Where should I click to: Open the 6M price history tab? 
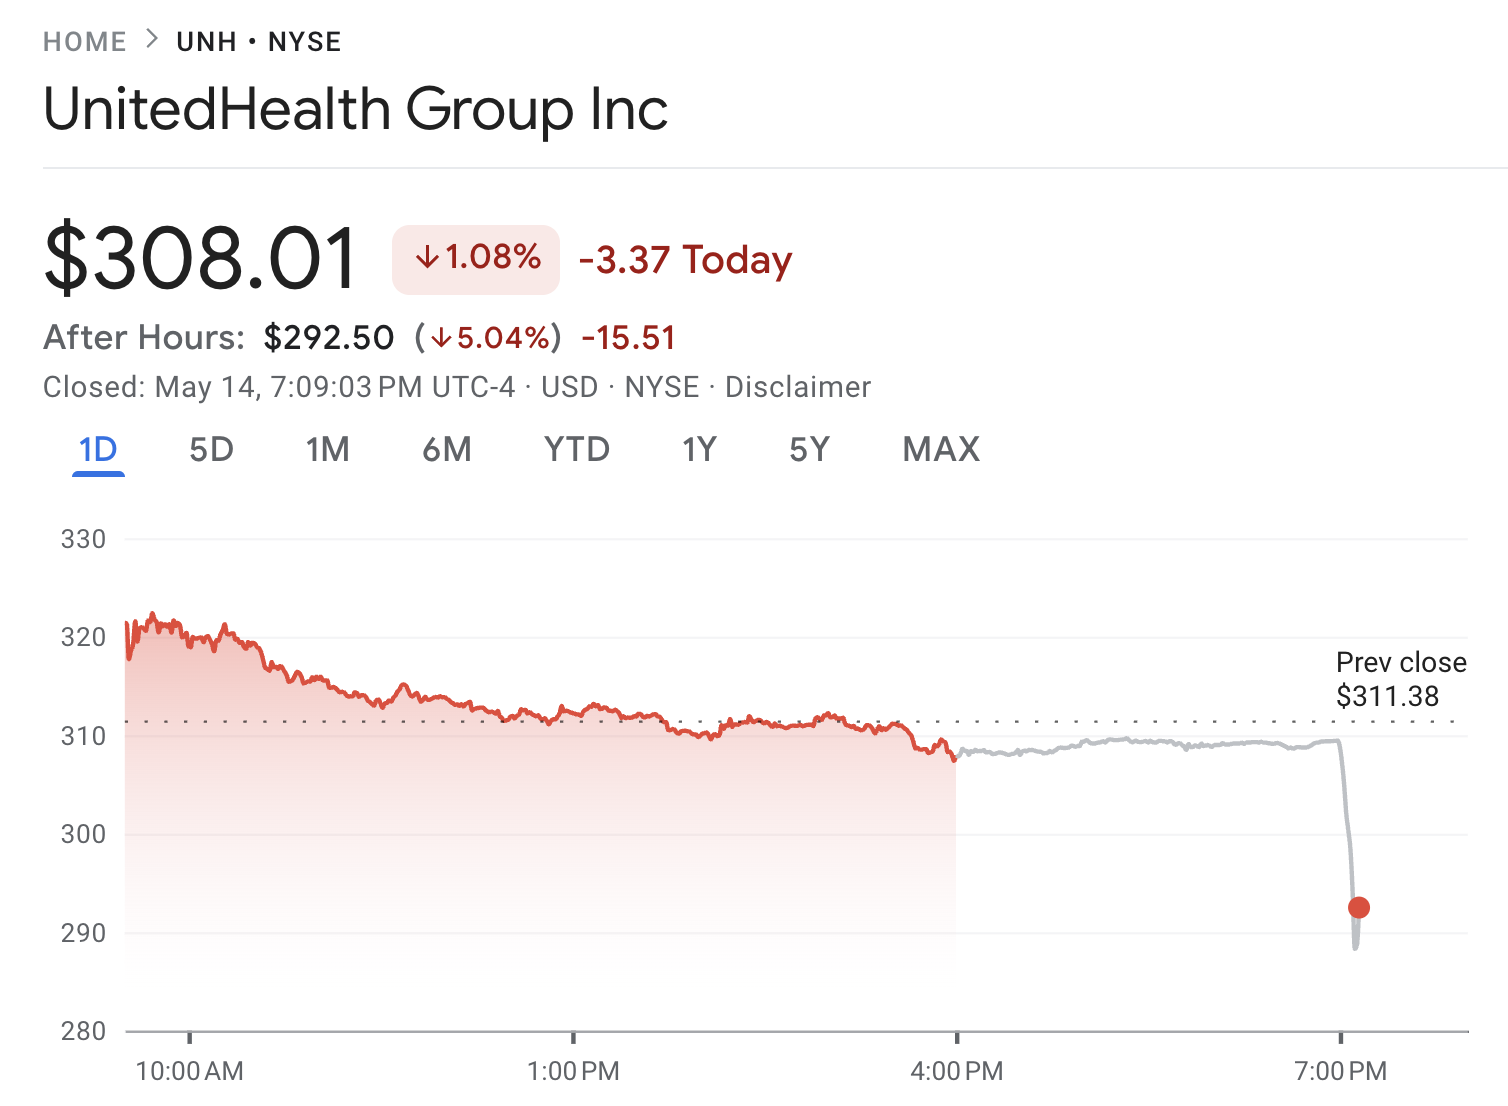[447, 450]
